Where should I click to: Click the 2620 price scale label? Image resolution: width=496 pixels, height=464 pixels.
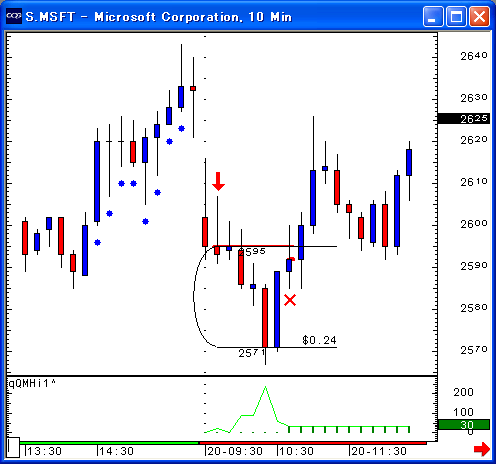click(474, 140)
